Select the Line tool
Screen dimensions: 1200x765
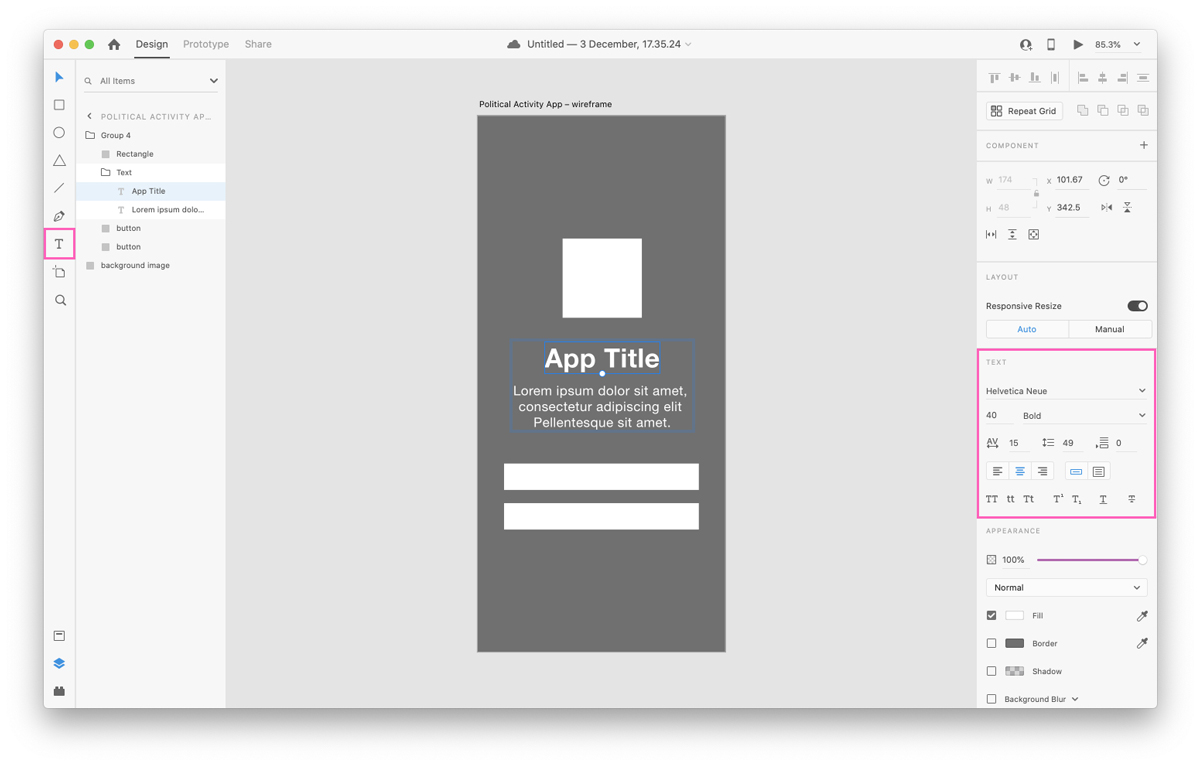[59, 188]
